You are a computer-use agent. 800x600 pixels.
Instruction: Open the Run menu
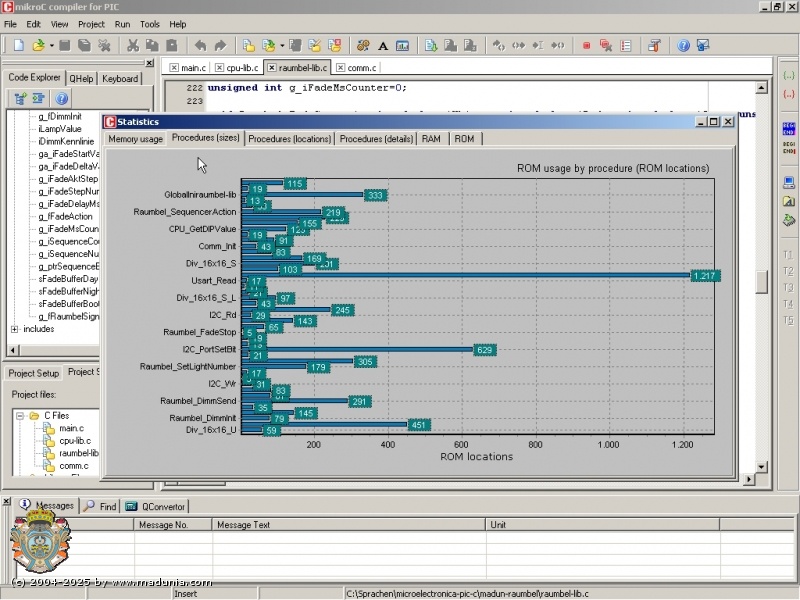point(122,24)
